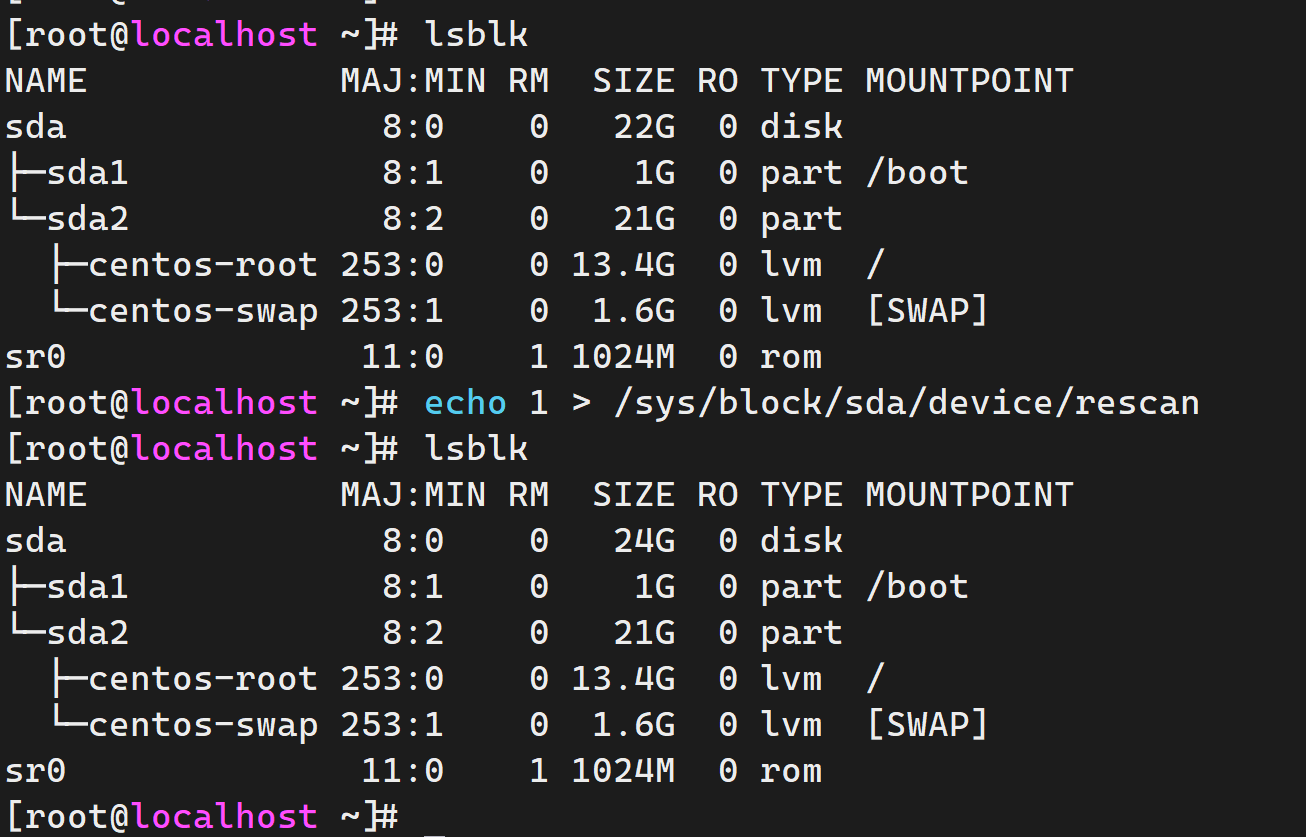This screenshot has height=837, width=1306.
Task: Click the lsblk command typed after echo
Action: (476, 449)
